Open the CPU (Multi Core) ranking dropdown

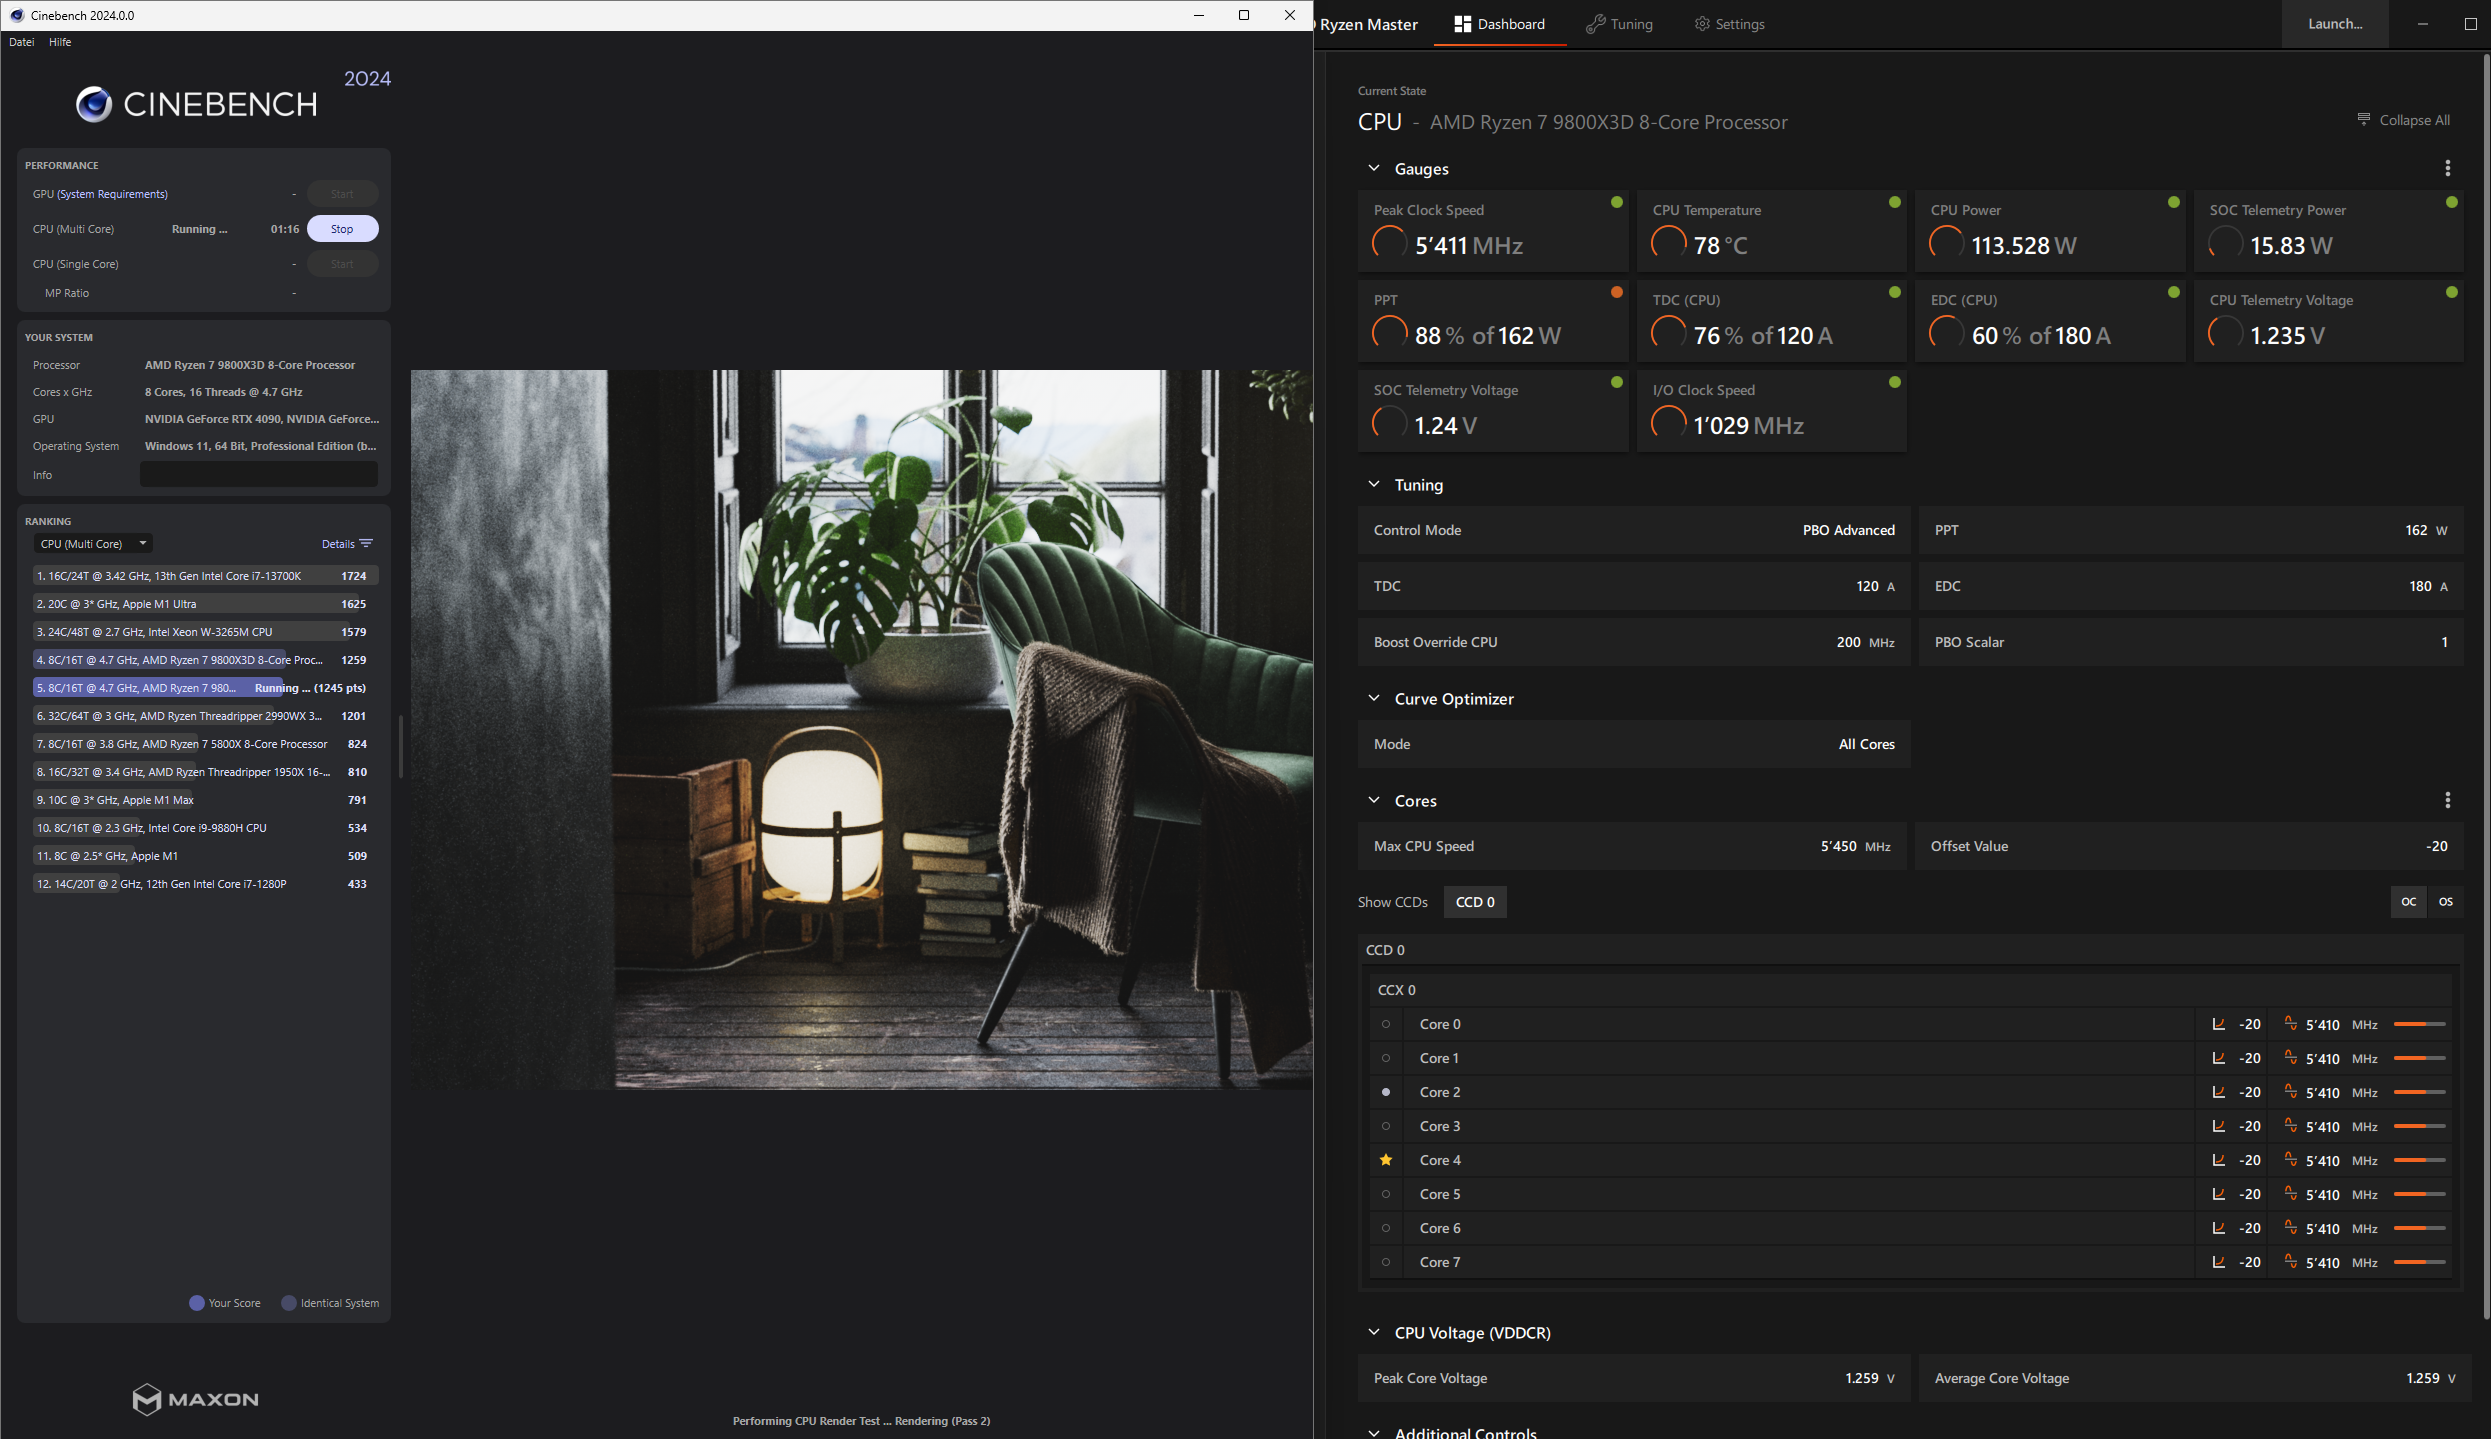[x=93, y=544]
